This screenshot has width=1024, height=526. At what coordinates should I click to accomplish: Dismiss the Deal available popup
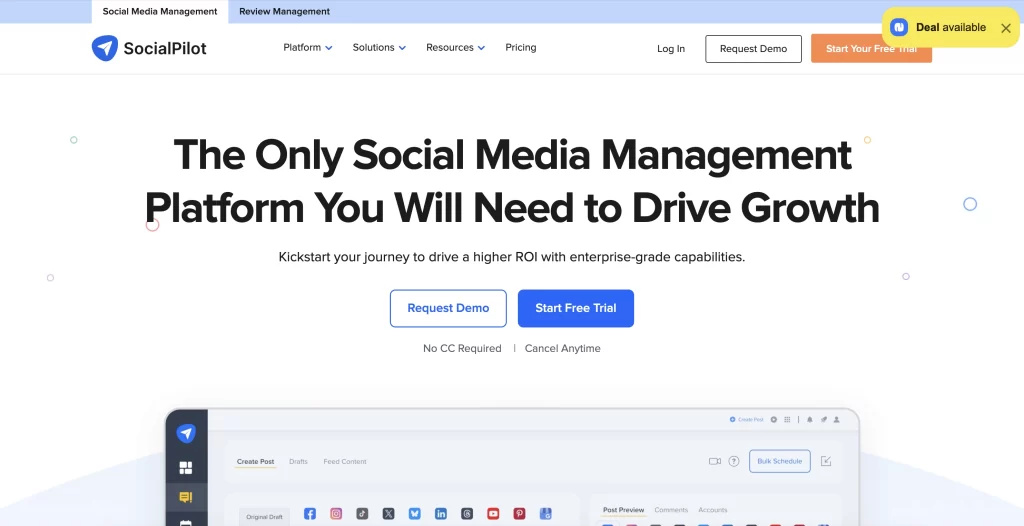click(1006, 28)
